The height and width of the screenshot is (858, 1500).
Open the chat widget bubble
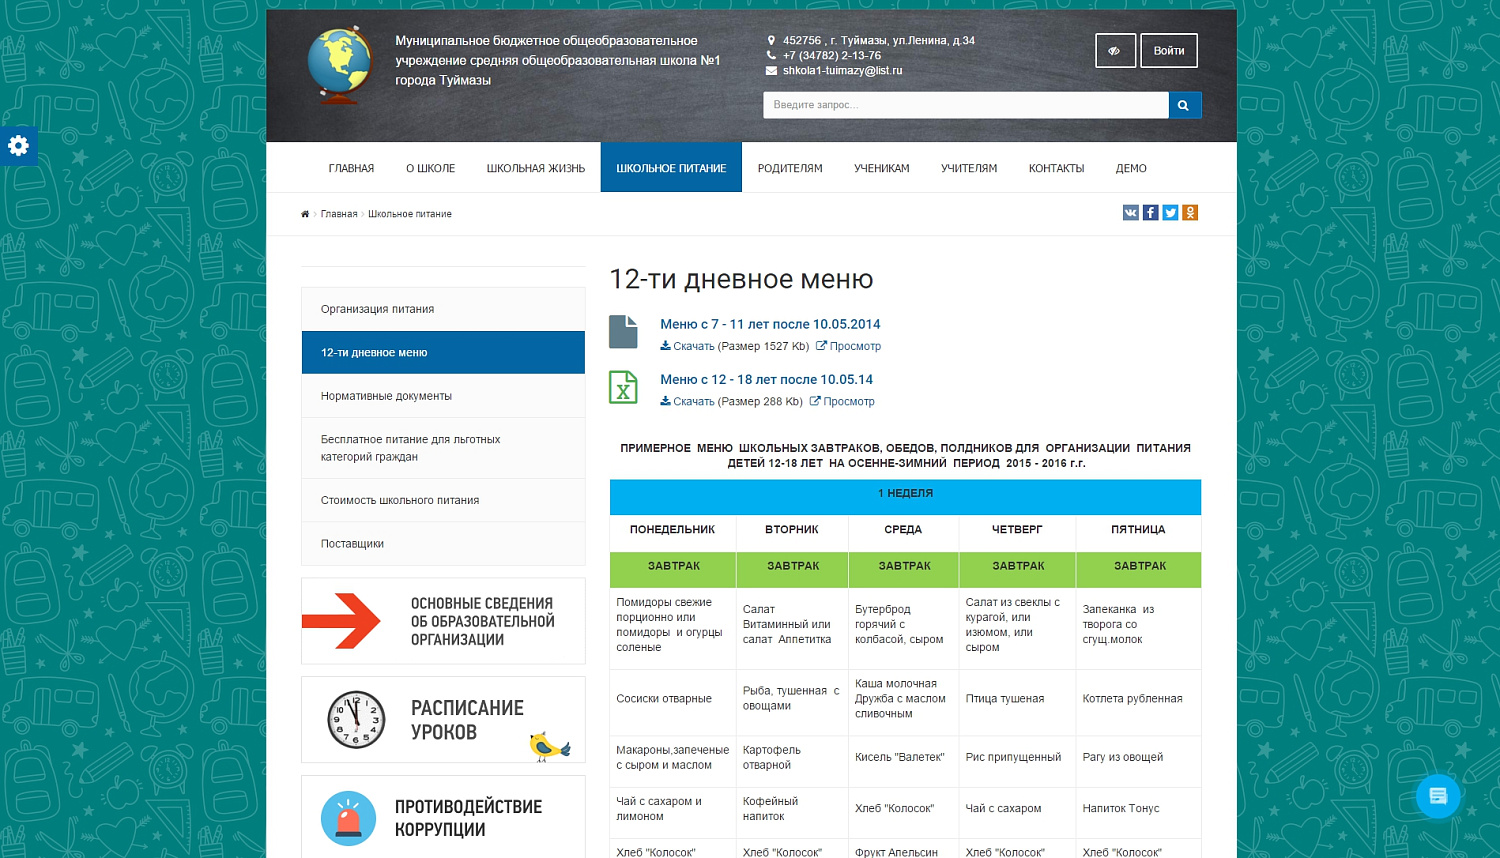[x=1437, y=796]
